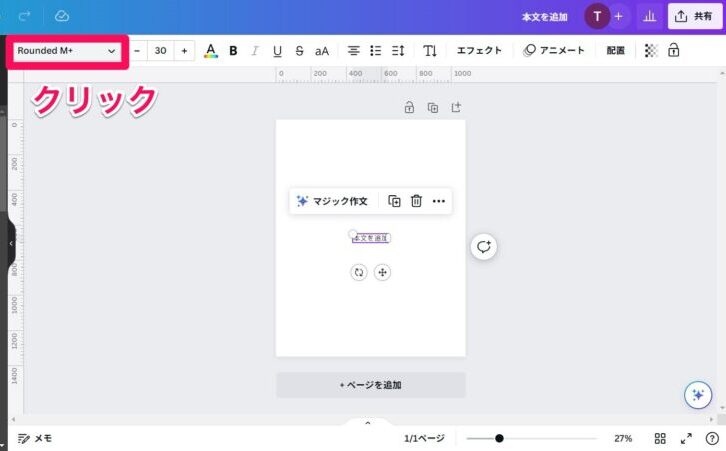
Task: Expand the pages panel chevron
Action: tap(367, 423)
